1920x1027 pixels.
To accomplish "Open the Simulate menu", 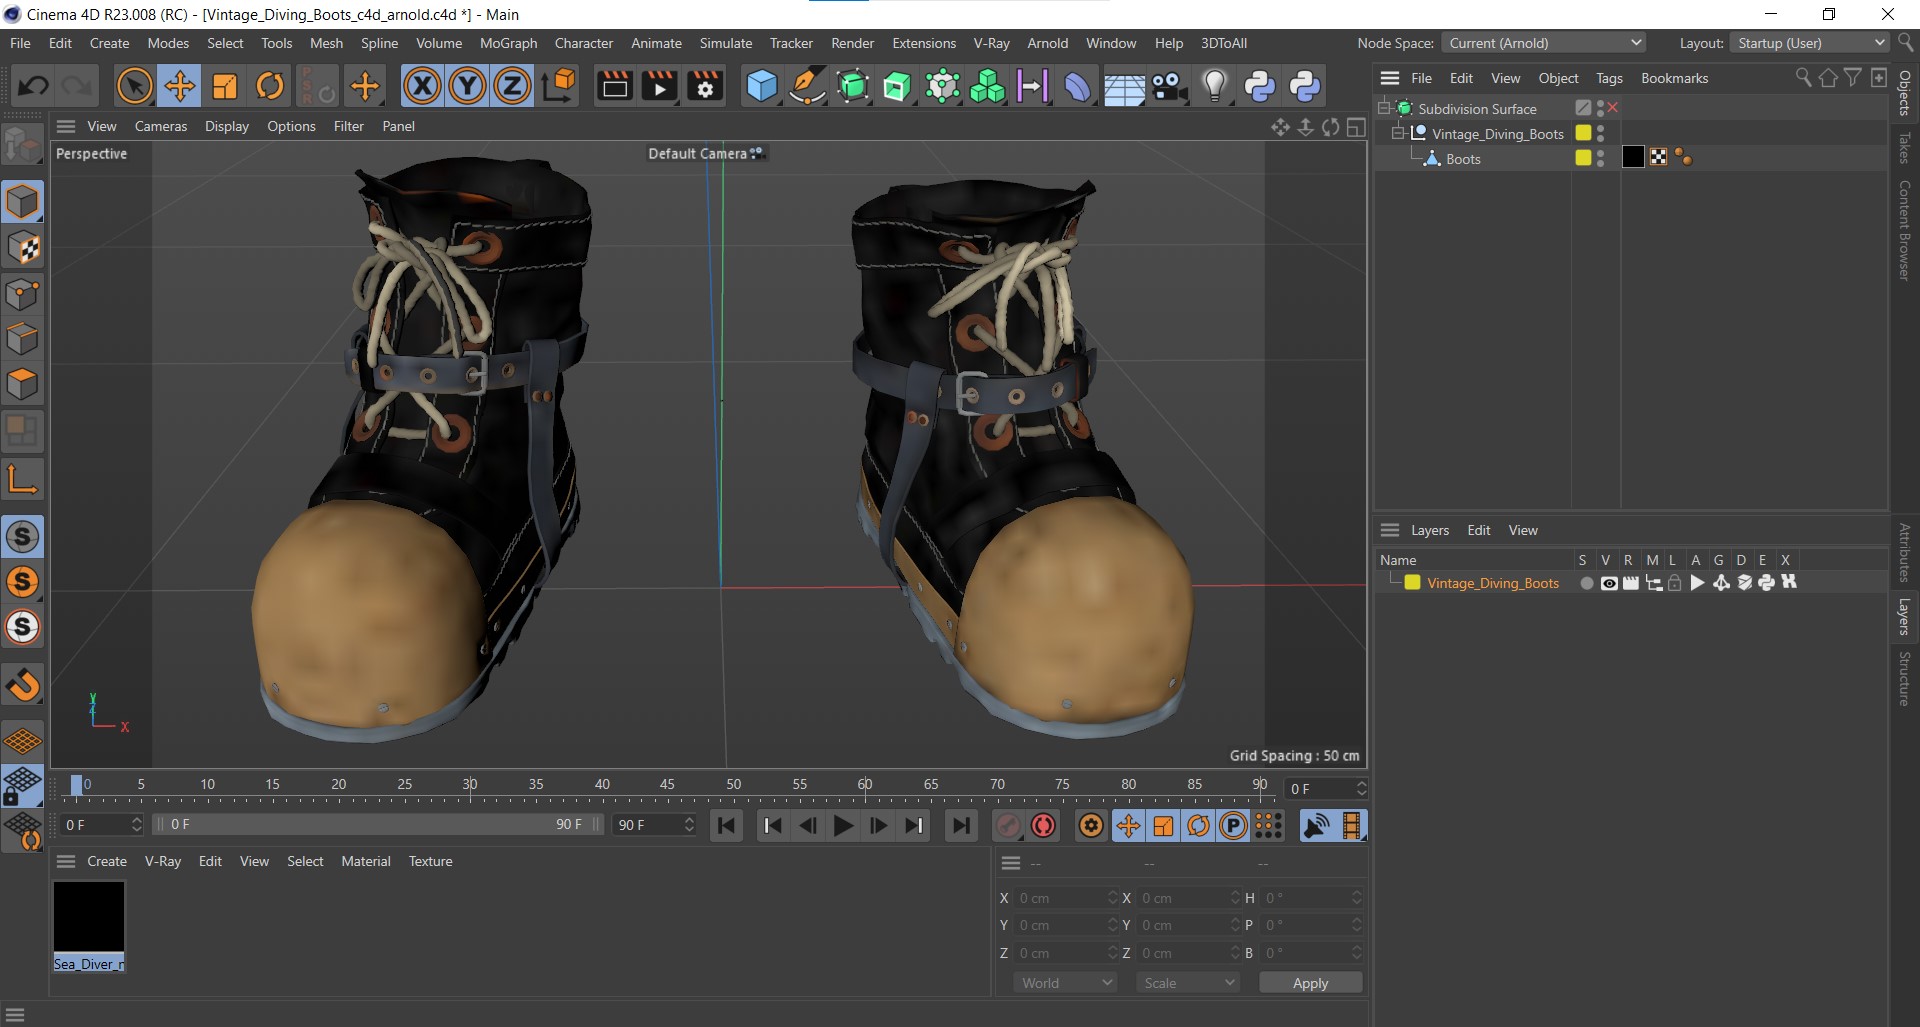I will pyautogui.click(x=725, y=43).
